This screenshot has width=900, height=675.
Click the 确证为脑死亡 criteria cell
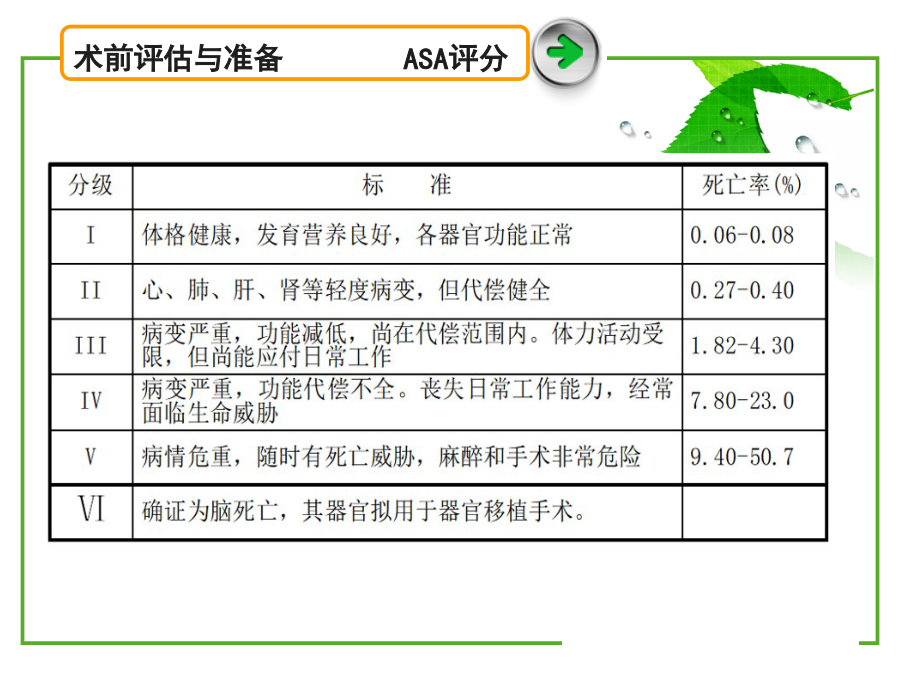(x=407, y=511)
